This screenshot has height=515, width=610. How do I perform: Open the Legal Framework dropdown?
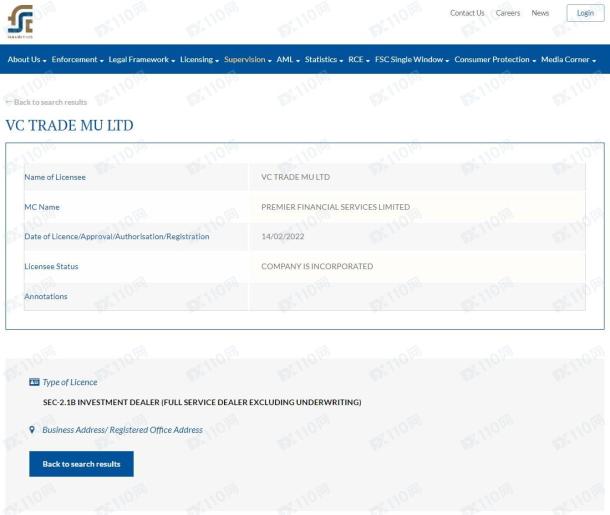coord(142,60)
